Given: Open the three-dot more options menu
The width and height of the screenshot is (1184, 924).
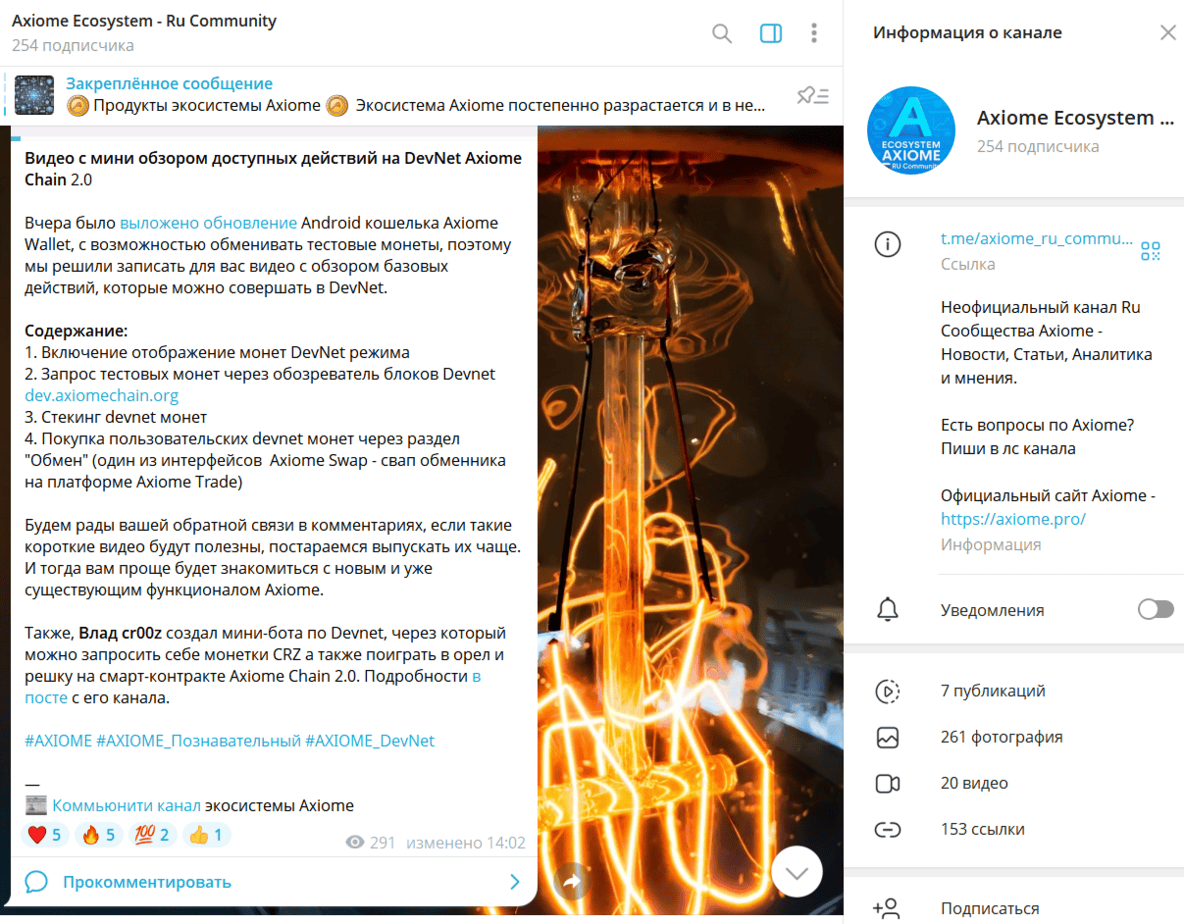Looking at the screenshot, I should pos(813,33).
